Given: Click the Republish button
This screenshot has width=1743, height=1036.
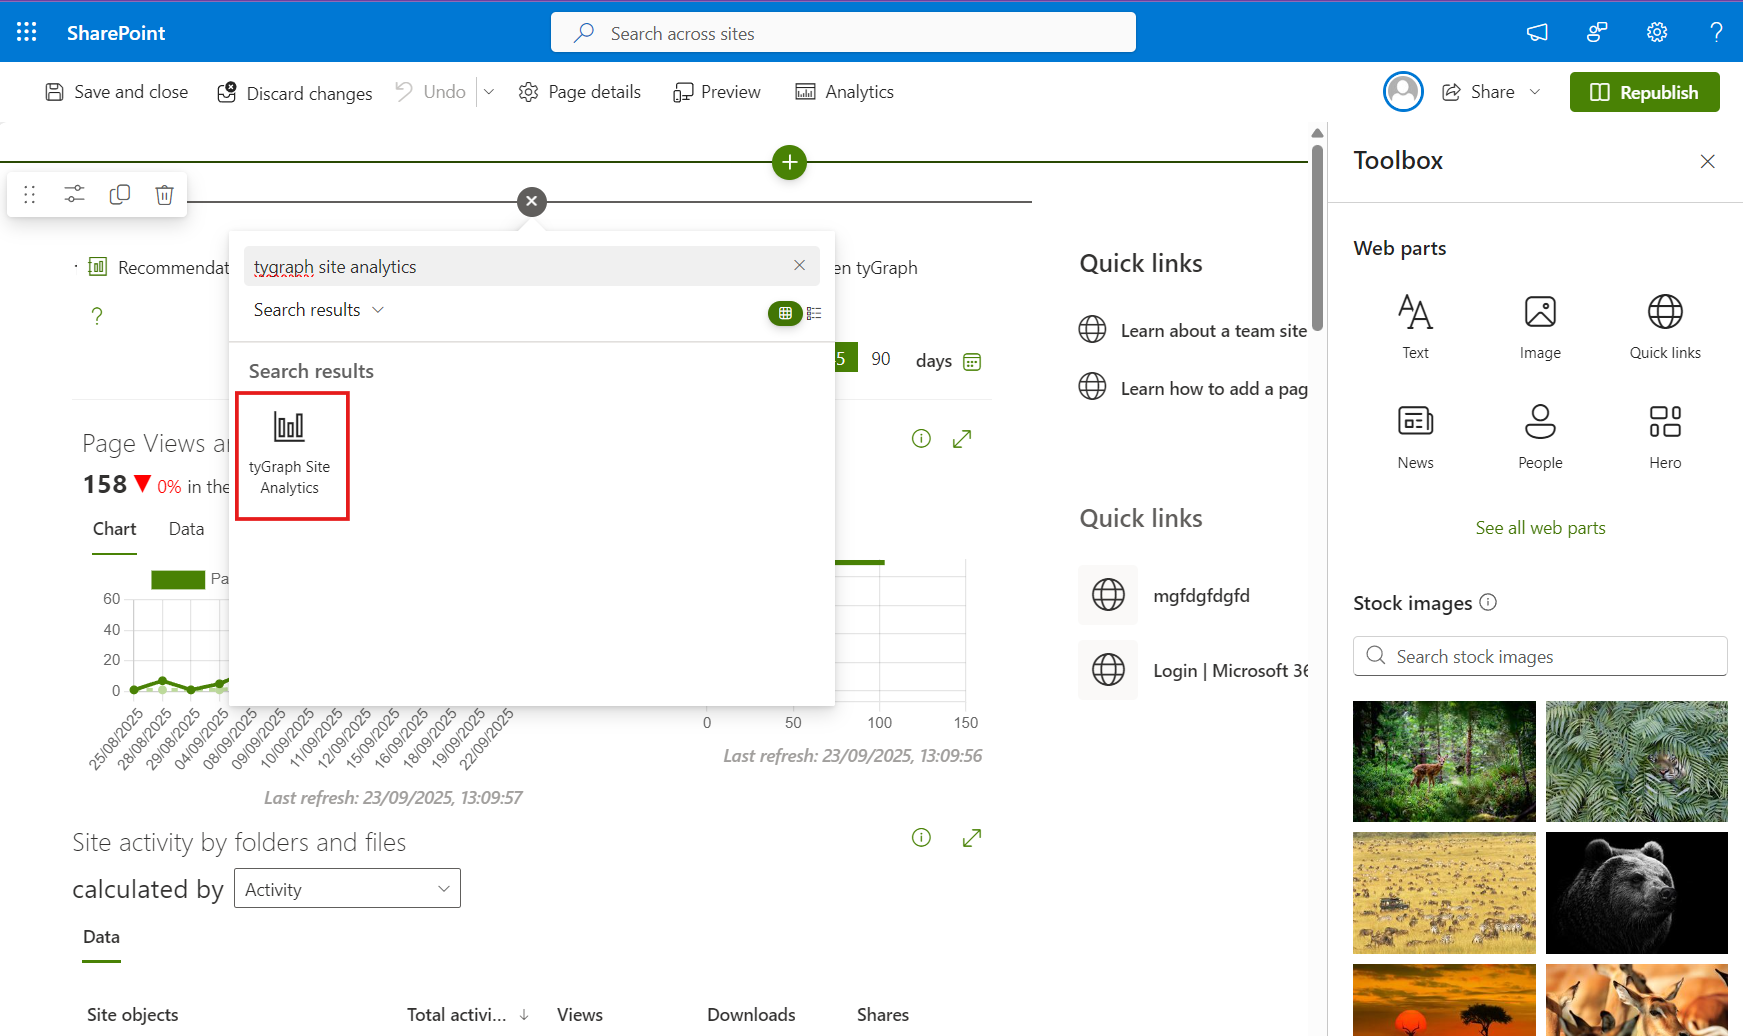Looking at the screenshot, I should [x=1644, y=92].
